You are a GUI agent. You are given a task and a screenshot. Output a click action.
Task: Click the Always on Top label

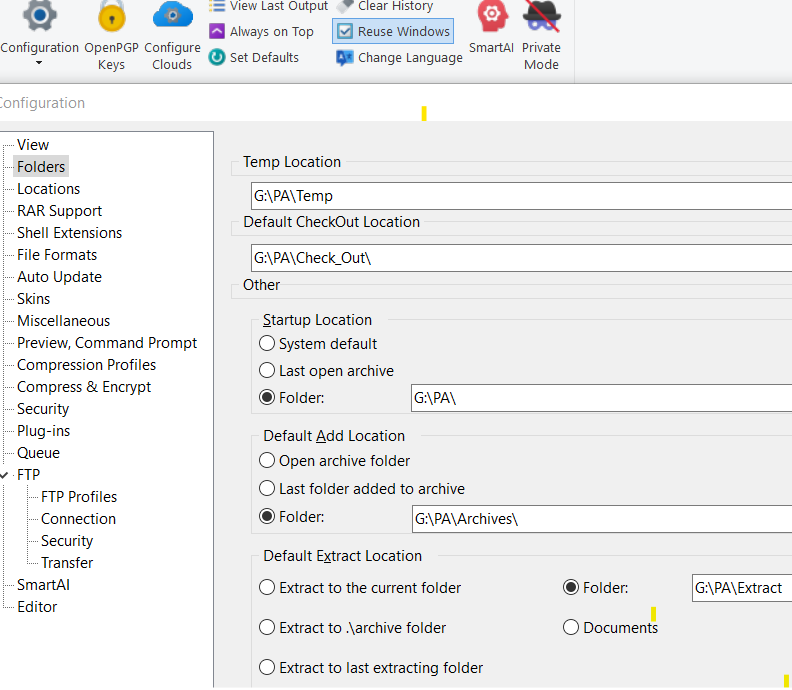point(272,32)
